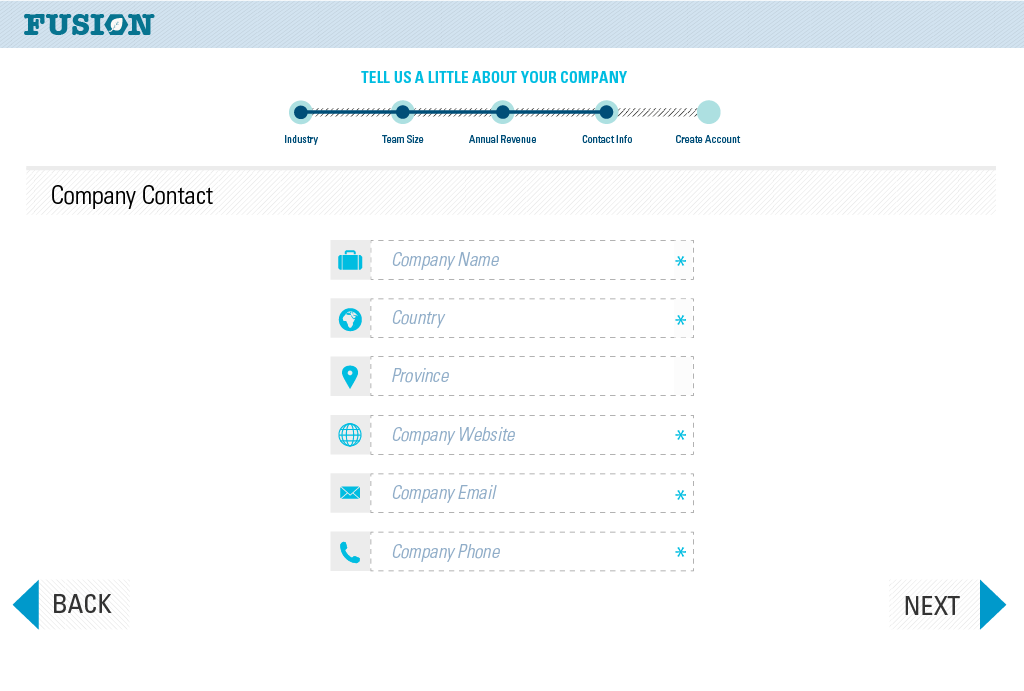
Task: Select the envelope icon next to Company Email
Action: 350,492
